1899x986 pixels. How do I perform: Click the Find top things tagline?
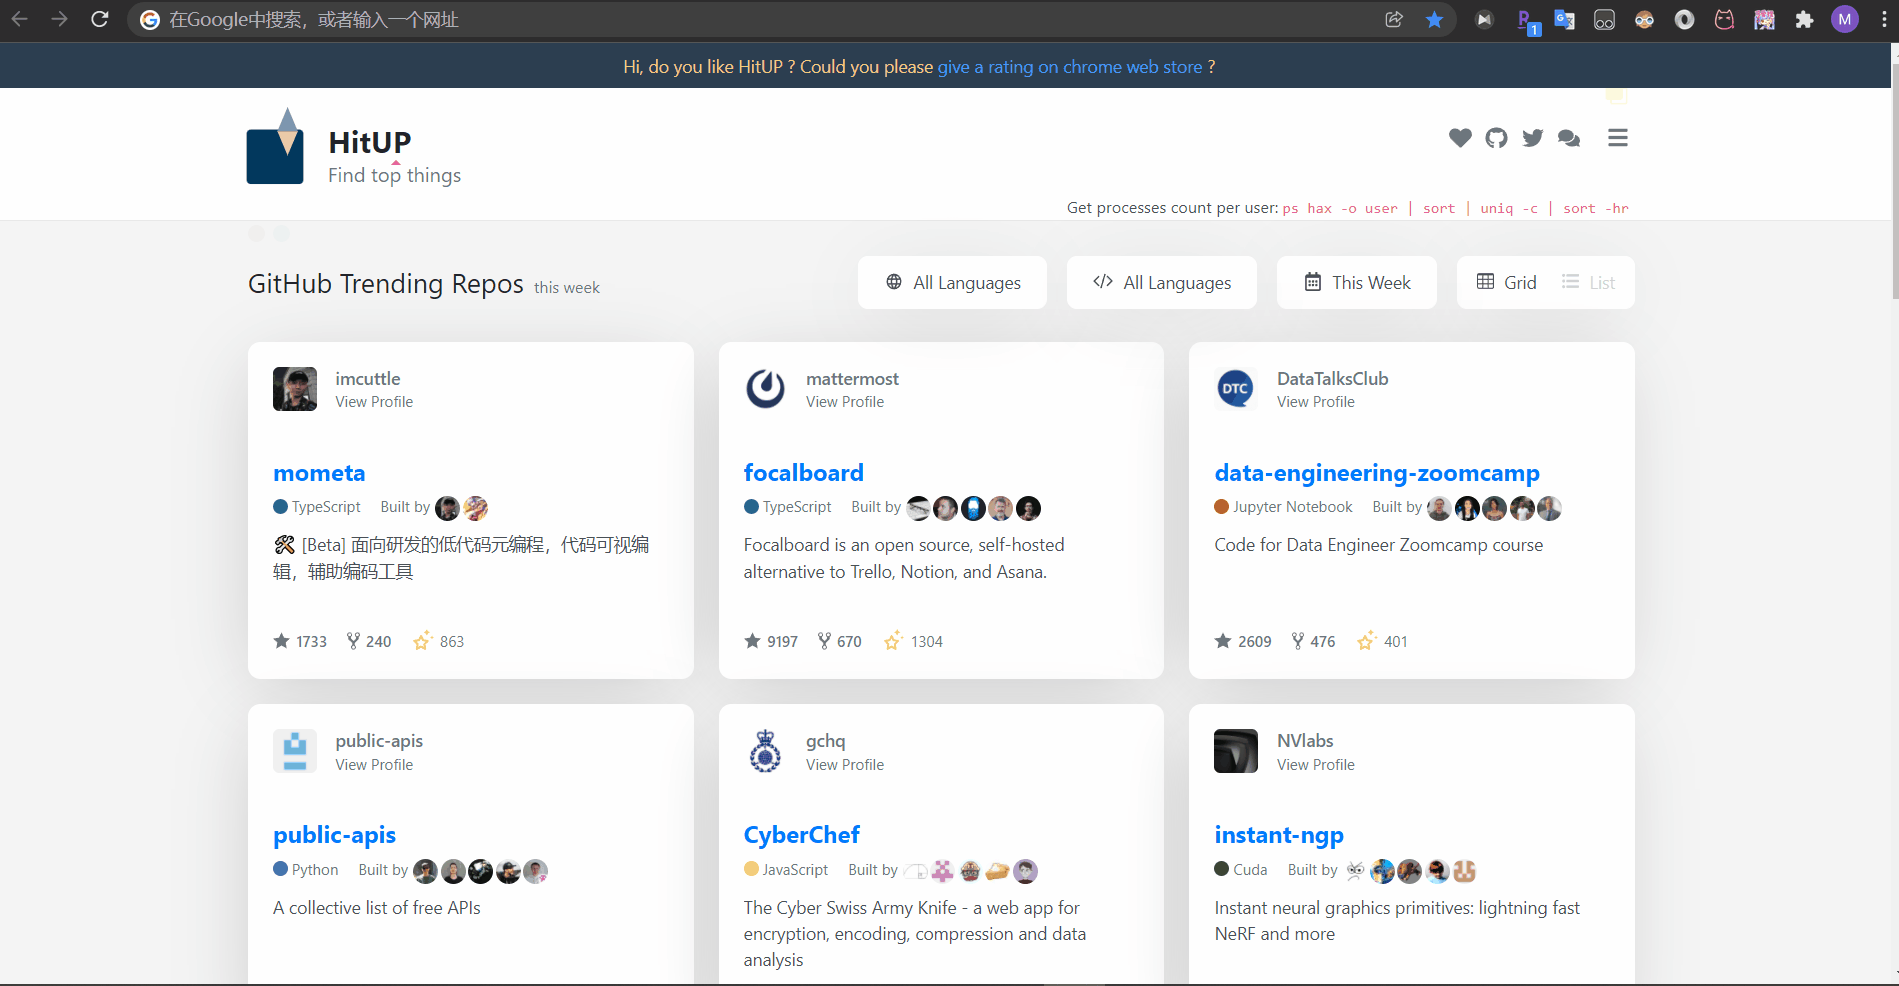[394, 175]
